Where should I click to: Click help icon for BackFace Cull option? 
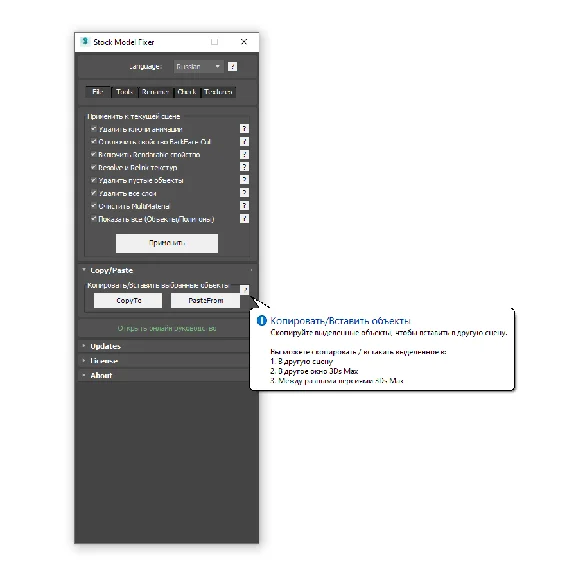click(244, 141)
